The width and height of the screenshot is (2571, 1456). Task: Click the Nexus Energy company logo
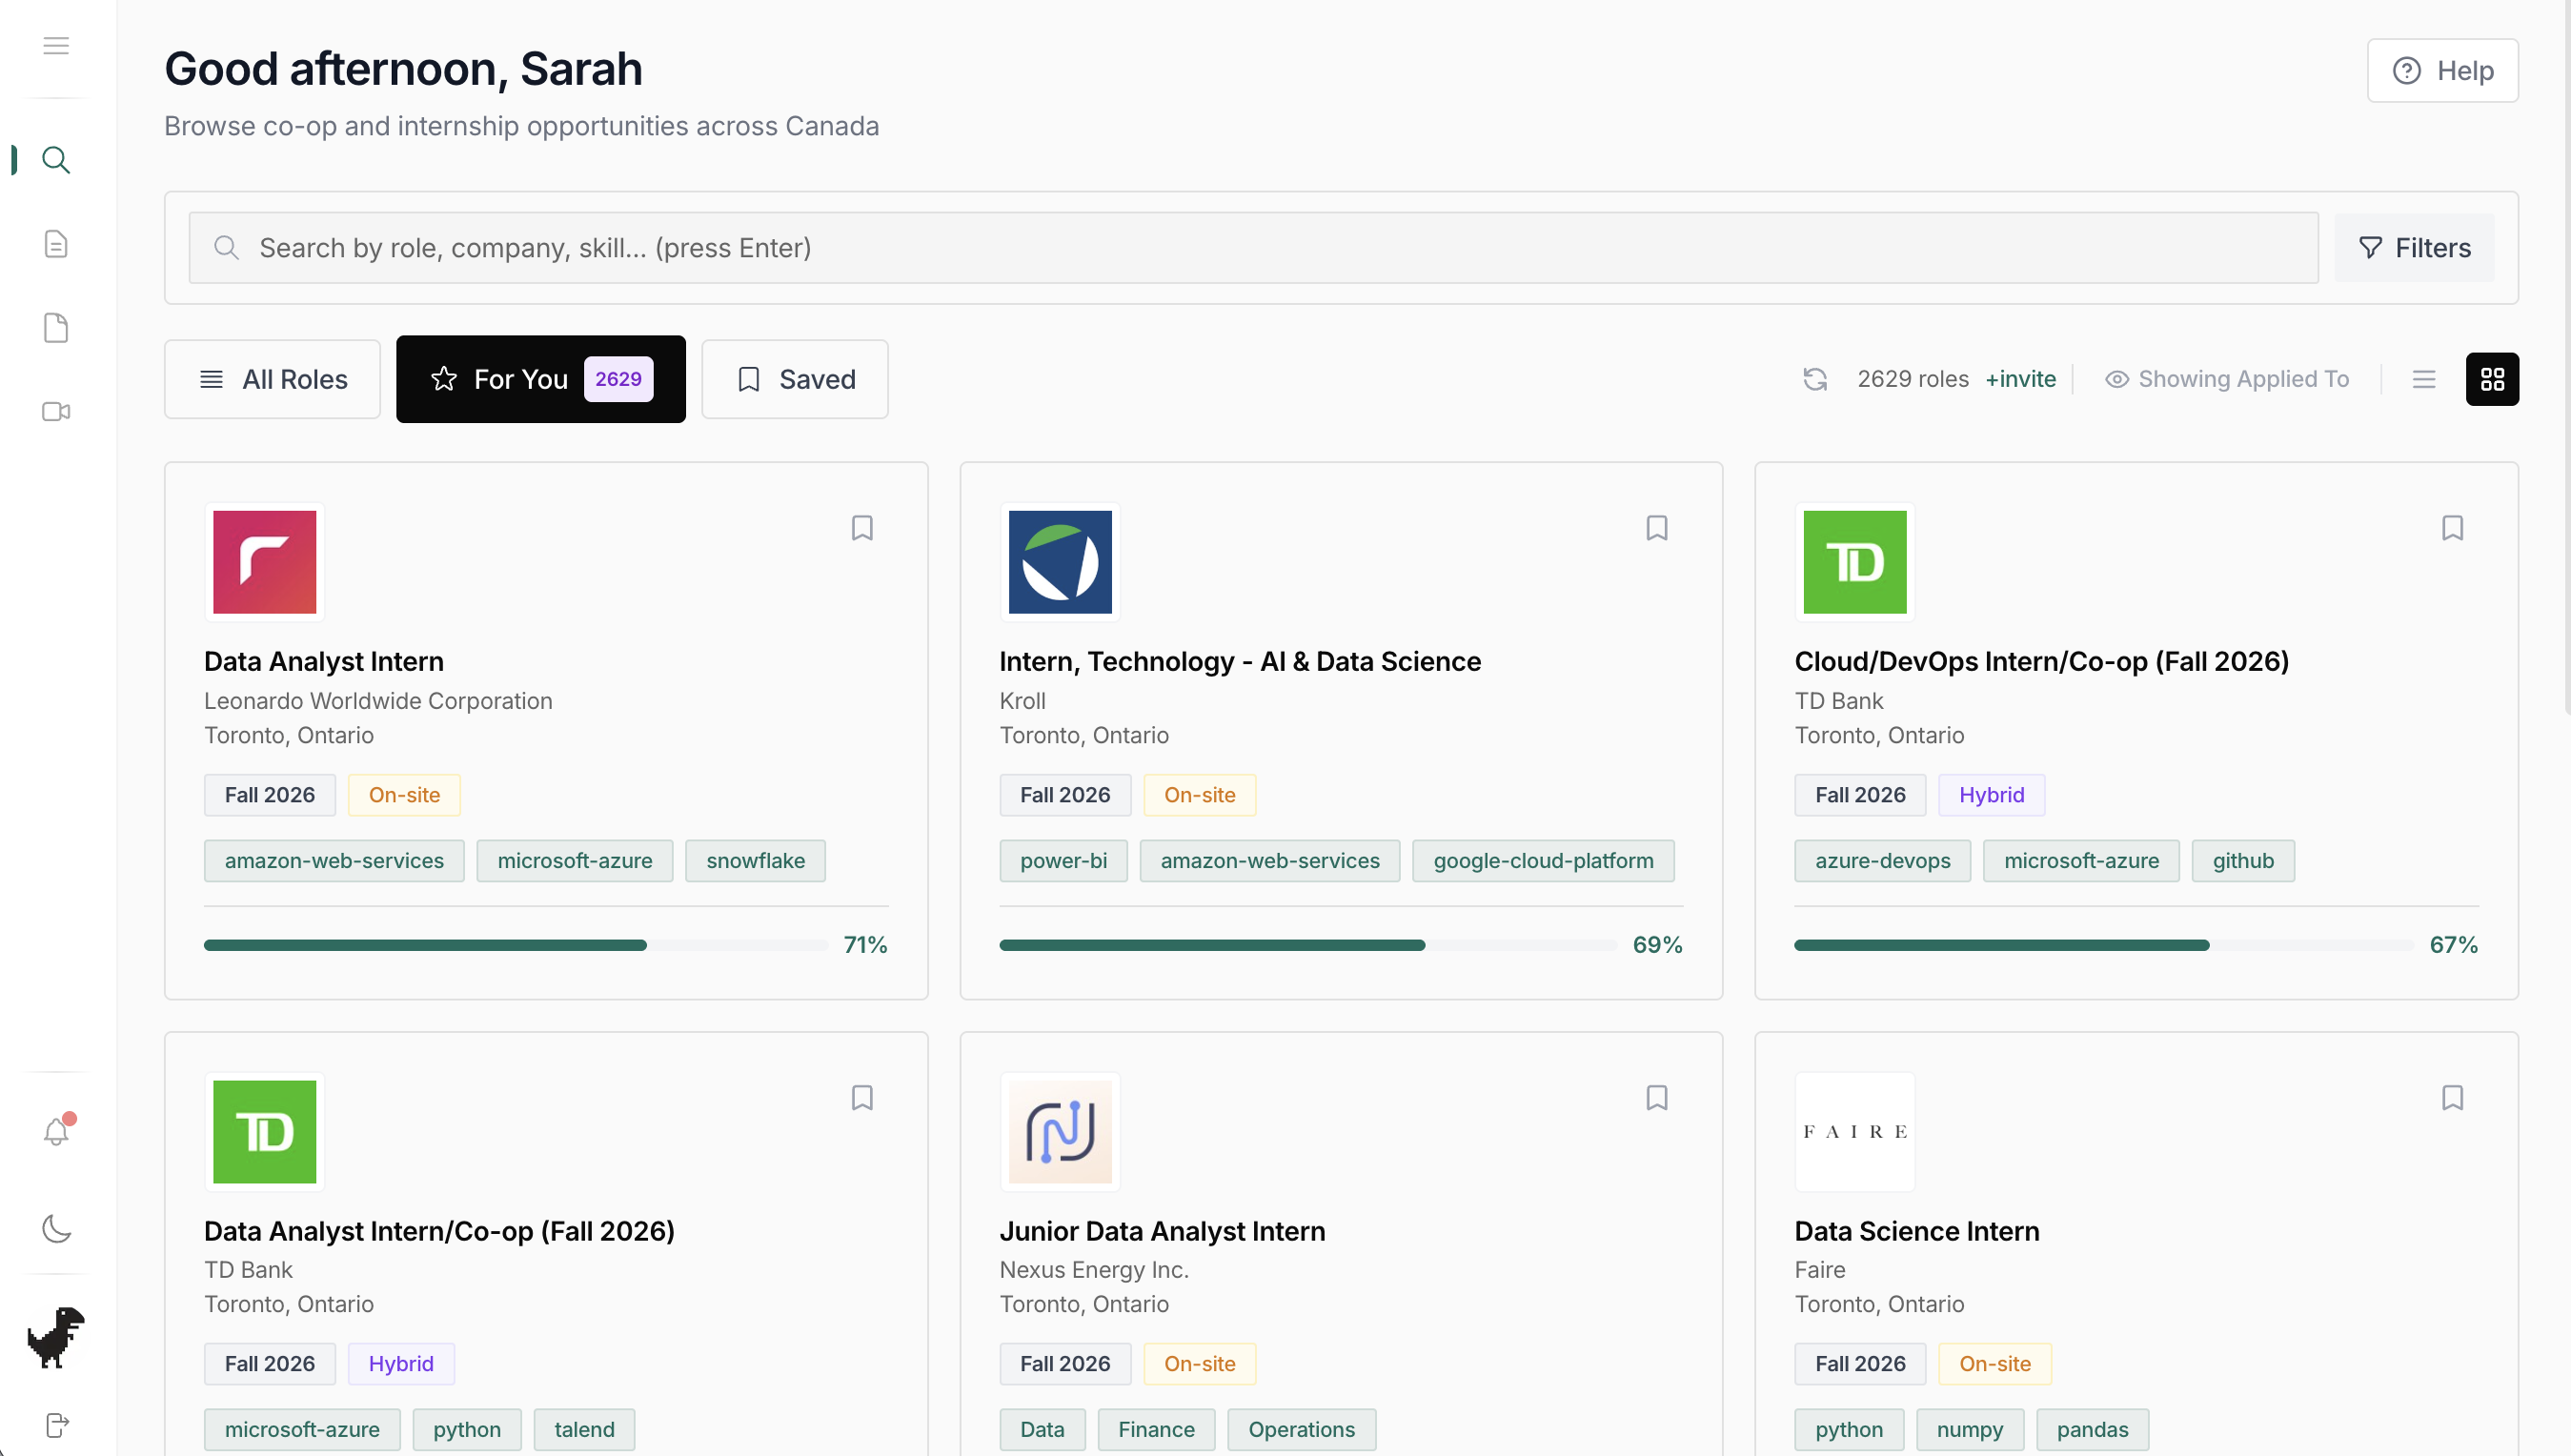click(1060, 1132)
